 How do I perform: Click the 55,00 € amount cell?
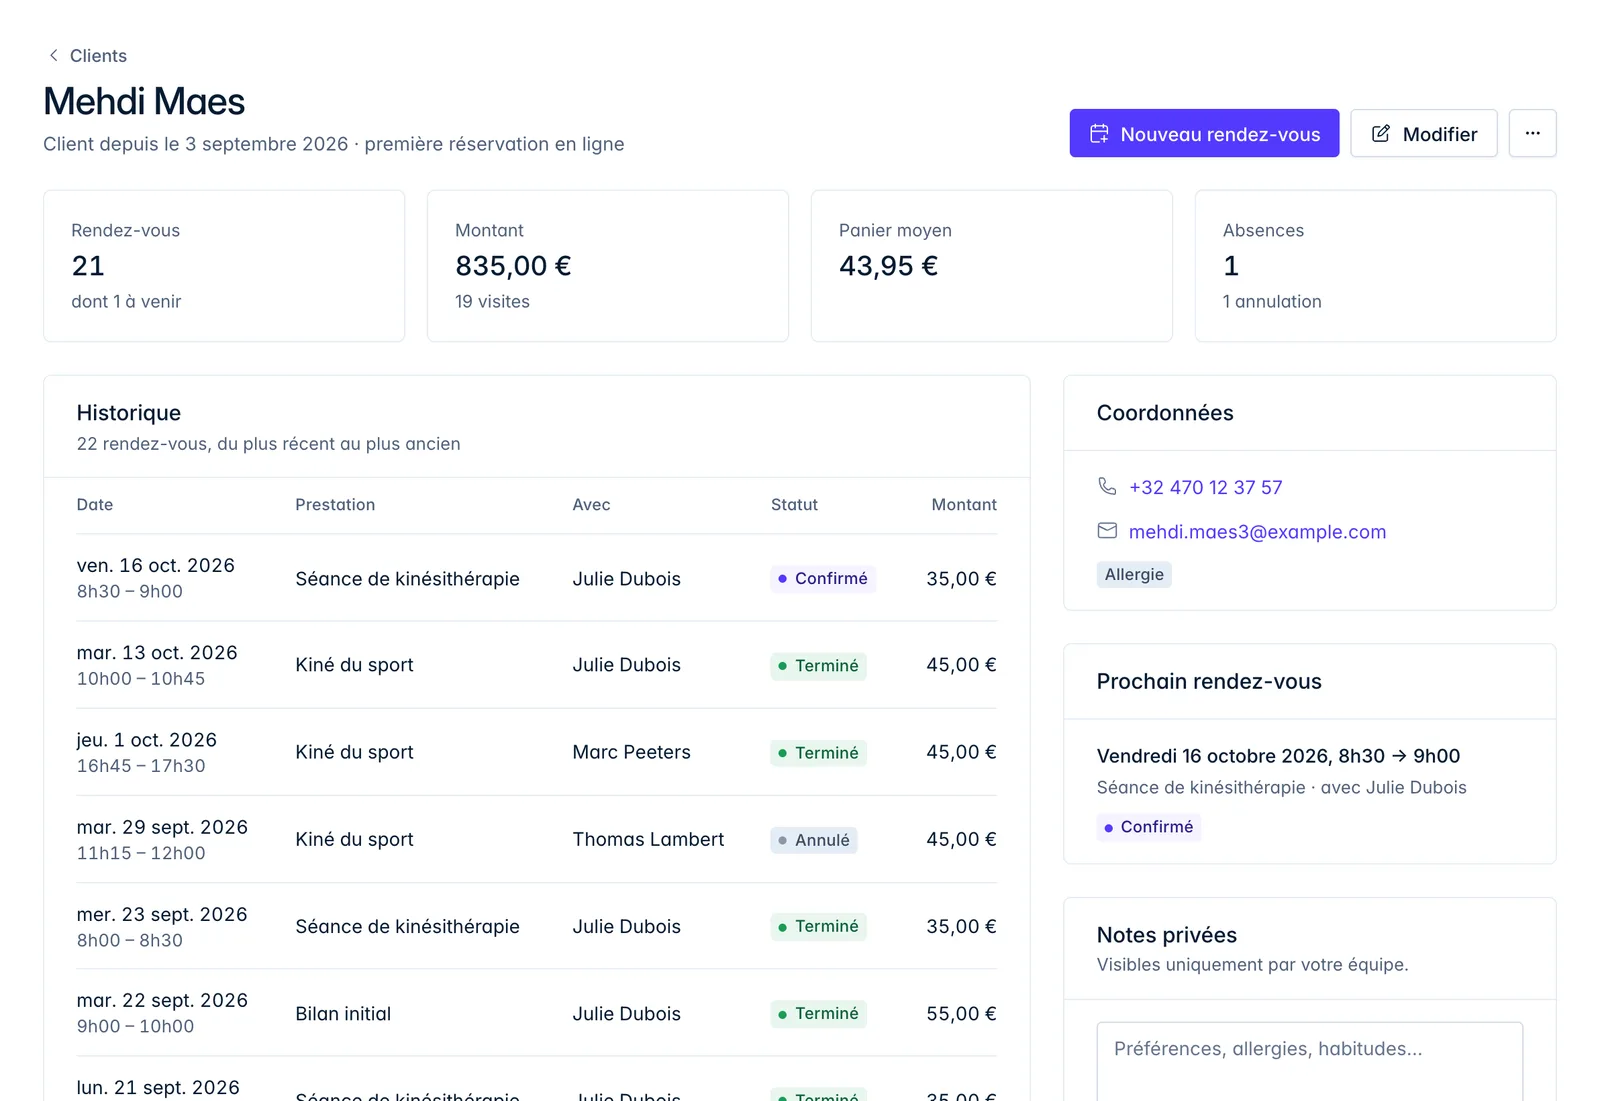(x=961, y=1013)
